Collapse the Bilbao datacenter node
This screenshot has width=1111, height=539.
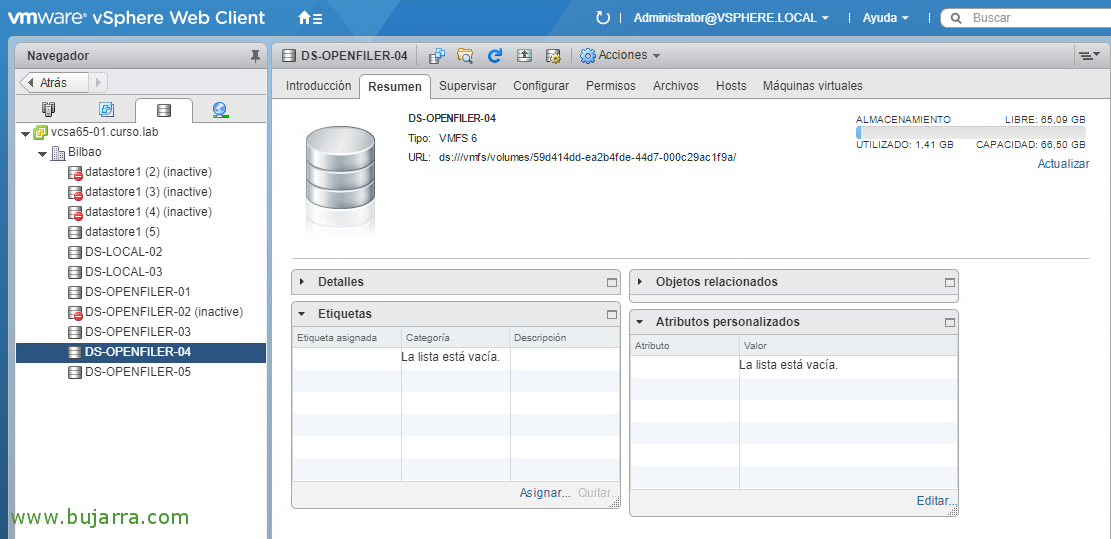point(43,154)
